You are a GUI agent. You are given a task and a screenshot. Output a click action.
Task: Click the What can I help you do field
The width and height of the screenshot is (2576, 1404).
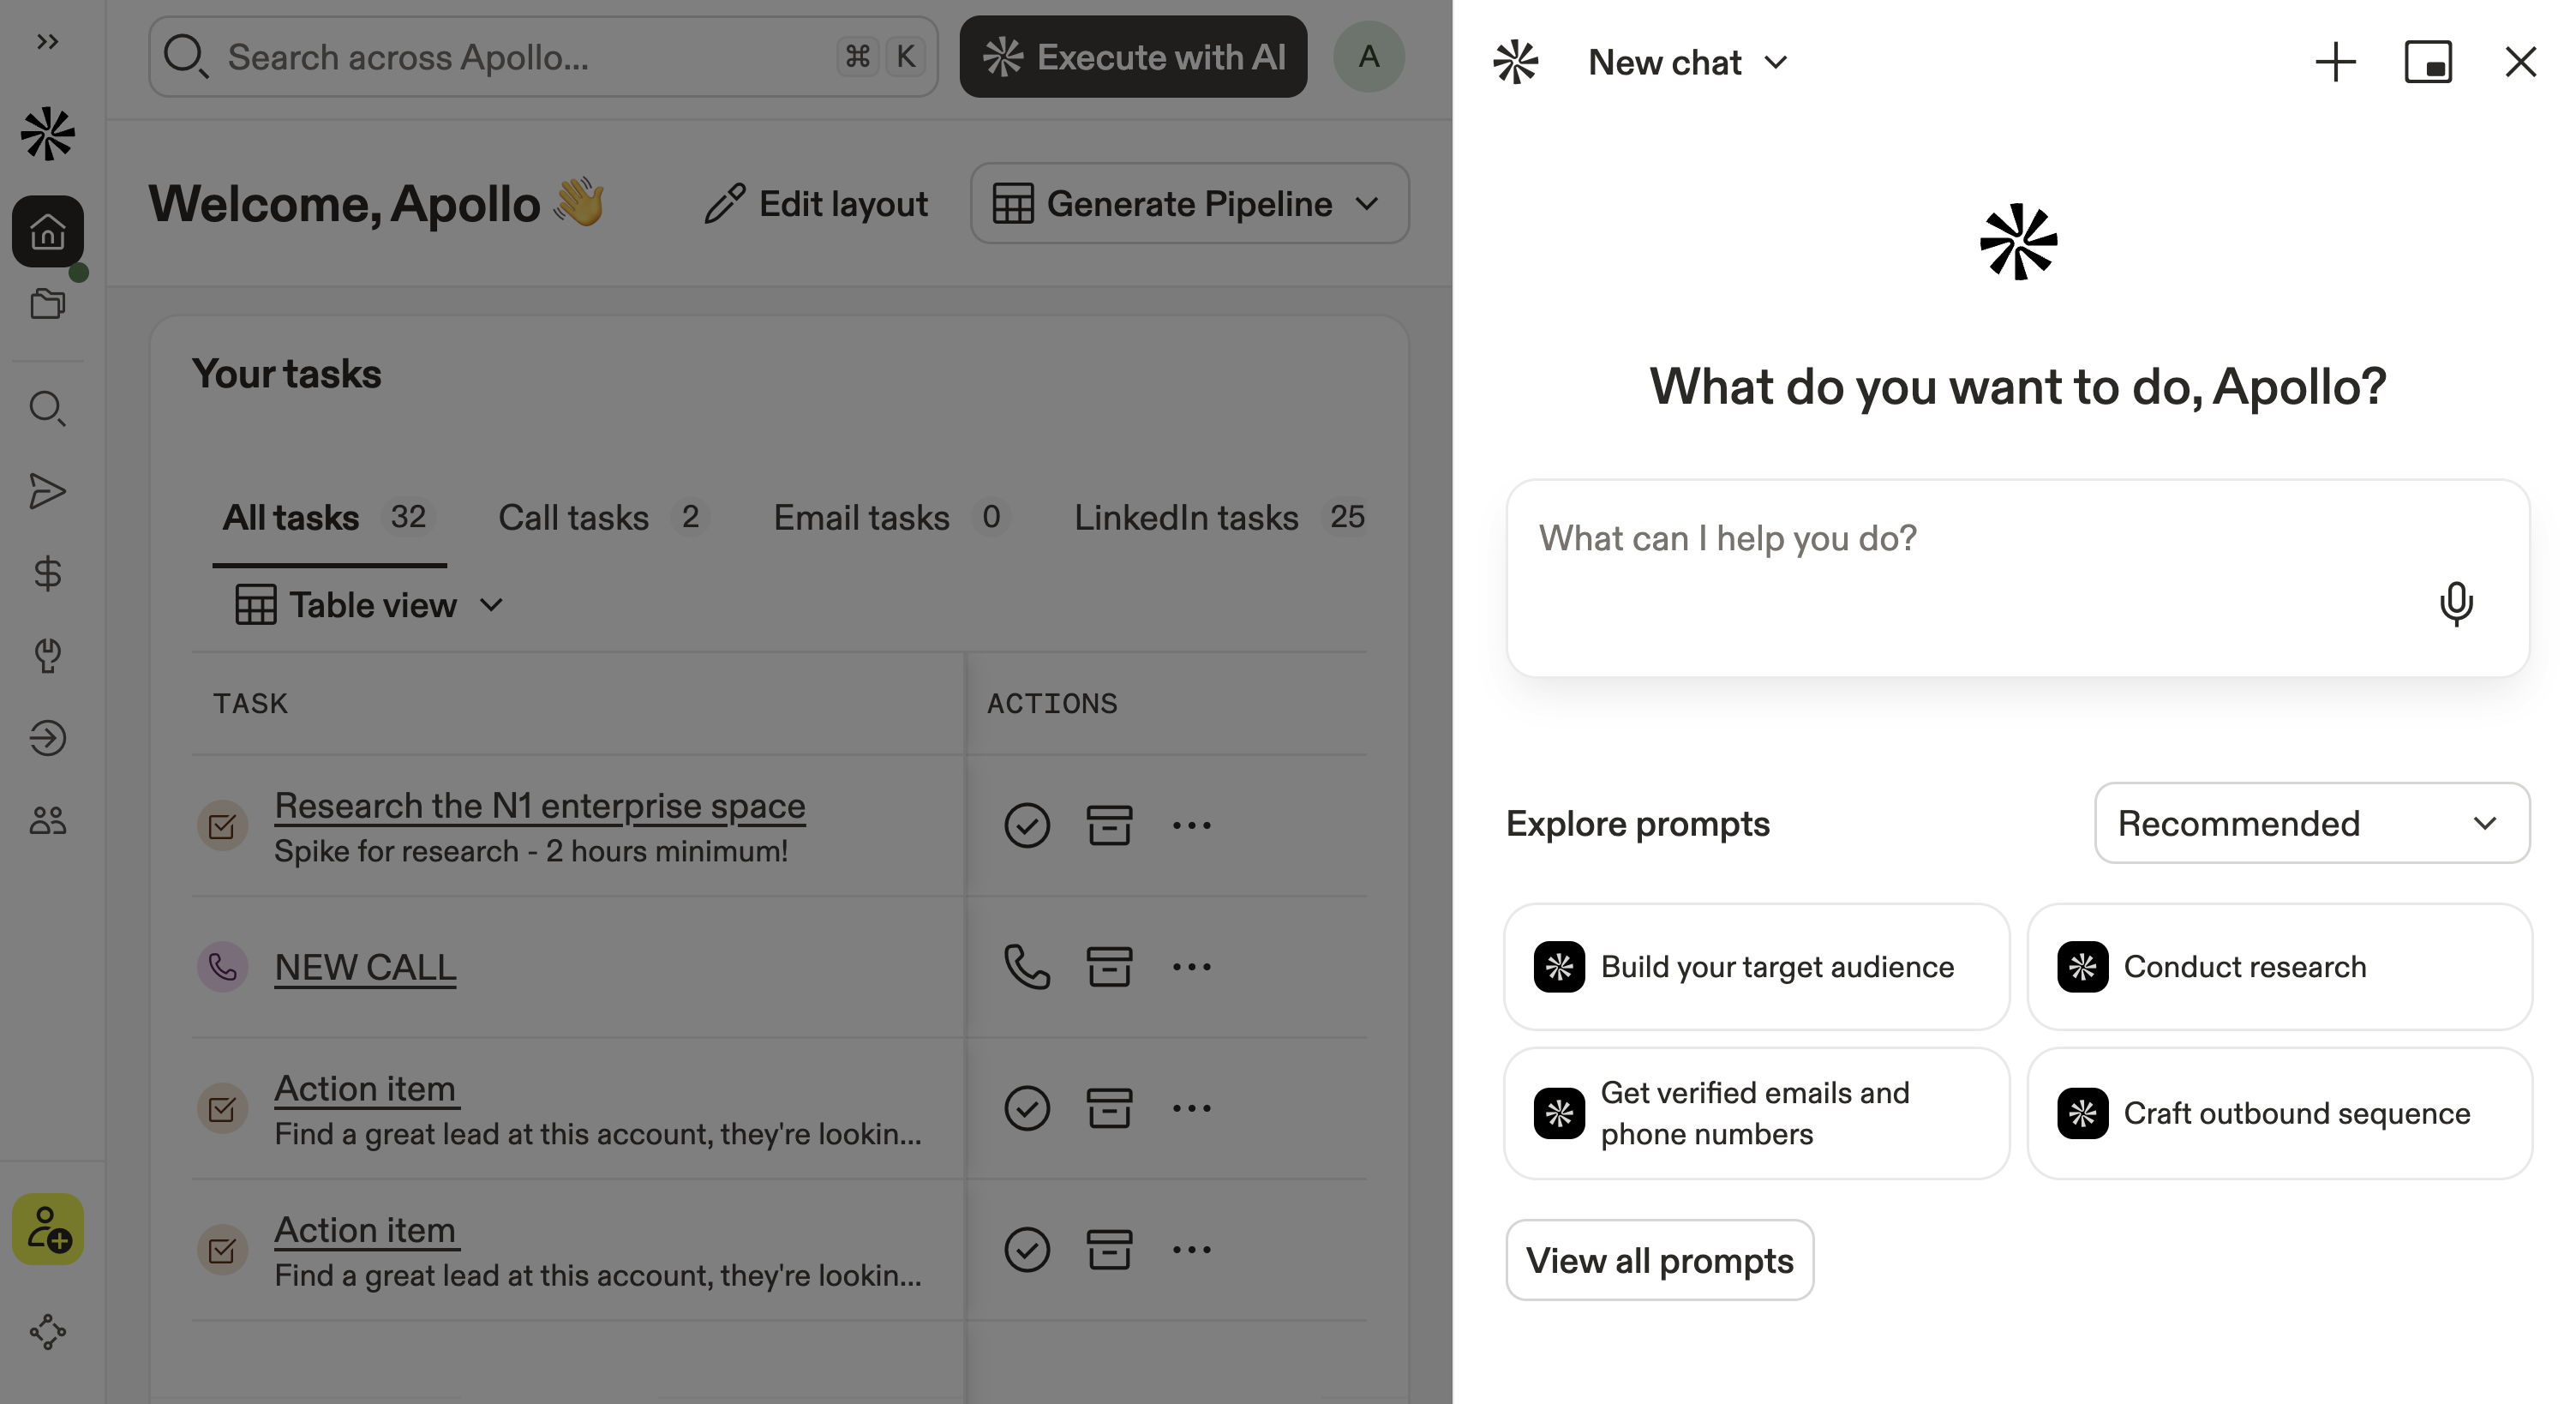point(1960,560)
